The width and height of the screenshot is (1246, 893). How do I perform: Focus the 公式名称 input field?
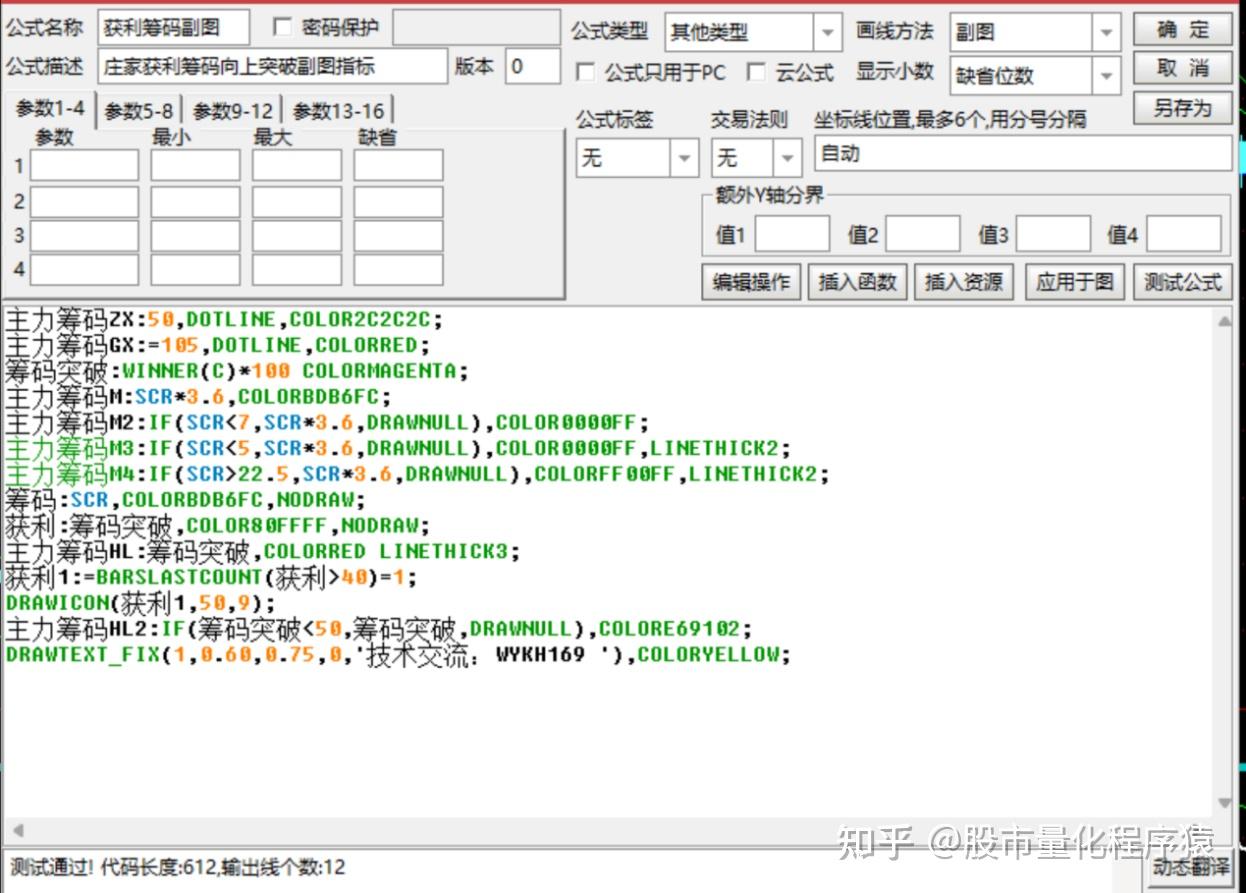(174, 29)
